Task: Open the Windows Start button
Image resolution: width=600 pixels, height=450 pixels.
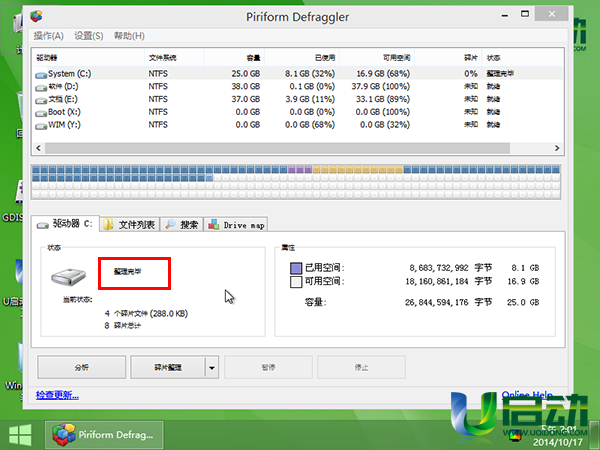Action: click(20, 435)
